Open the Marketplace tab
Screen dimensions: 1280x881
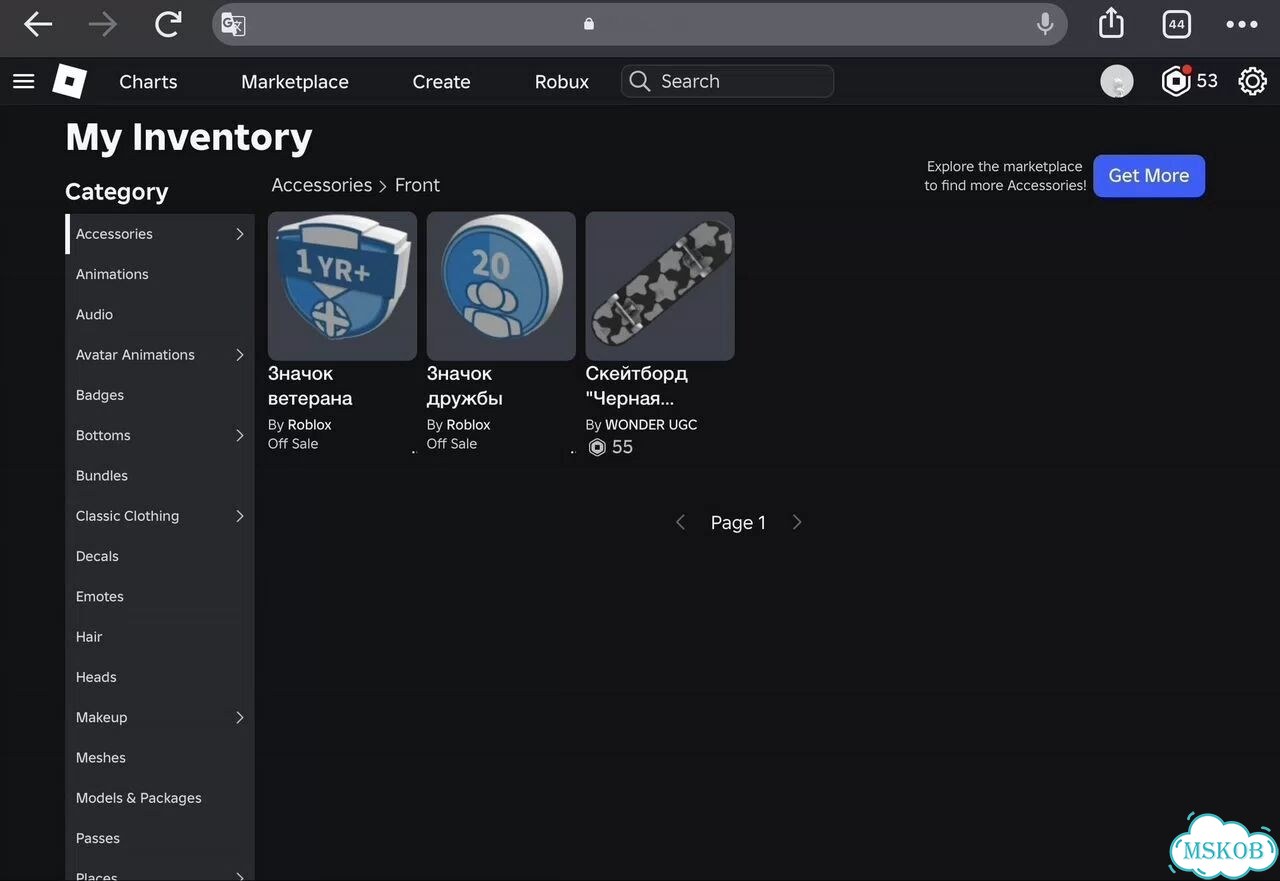(295, 82)
